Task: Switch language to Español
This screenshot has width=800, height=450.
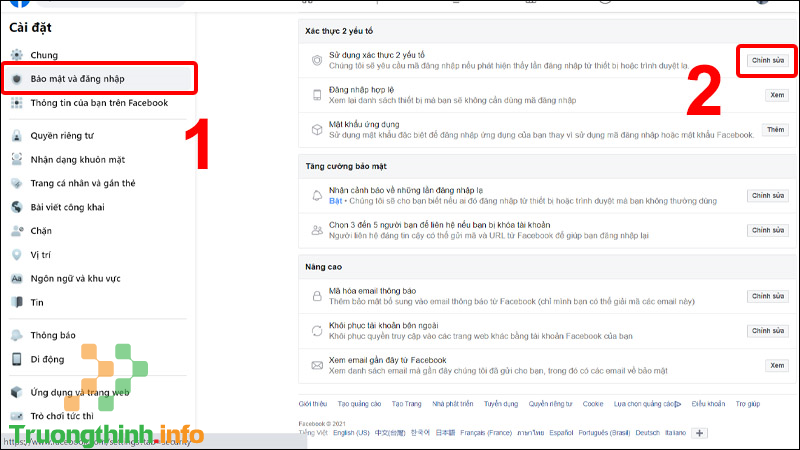Action: pos(561,433)
